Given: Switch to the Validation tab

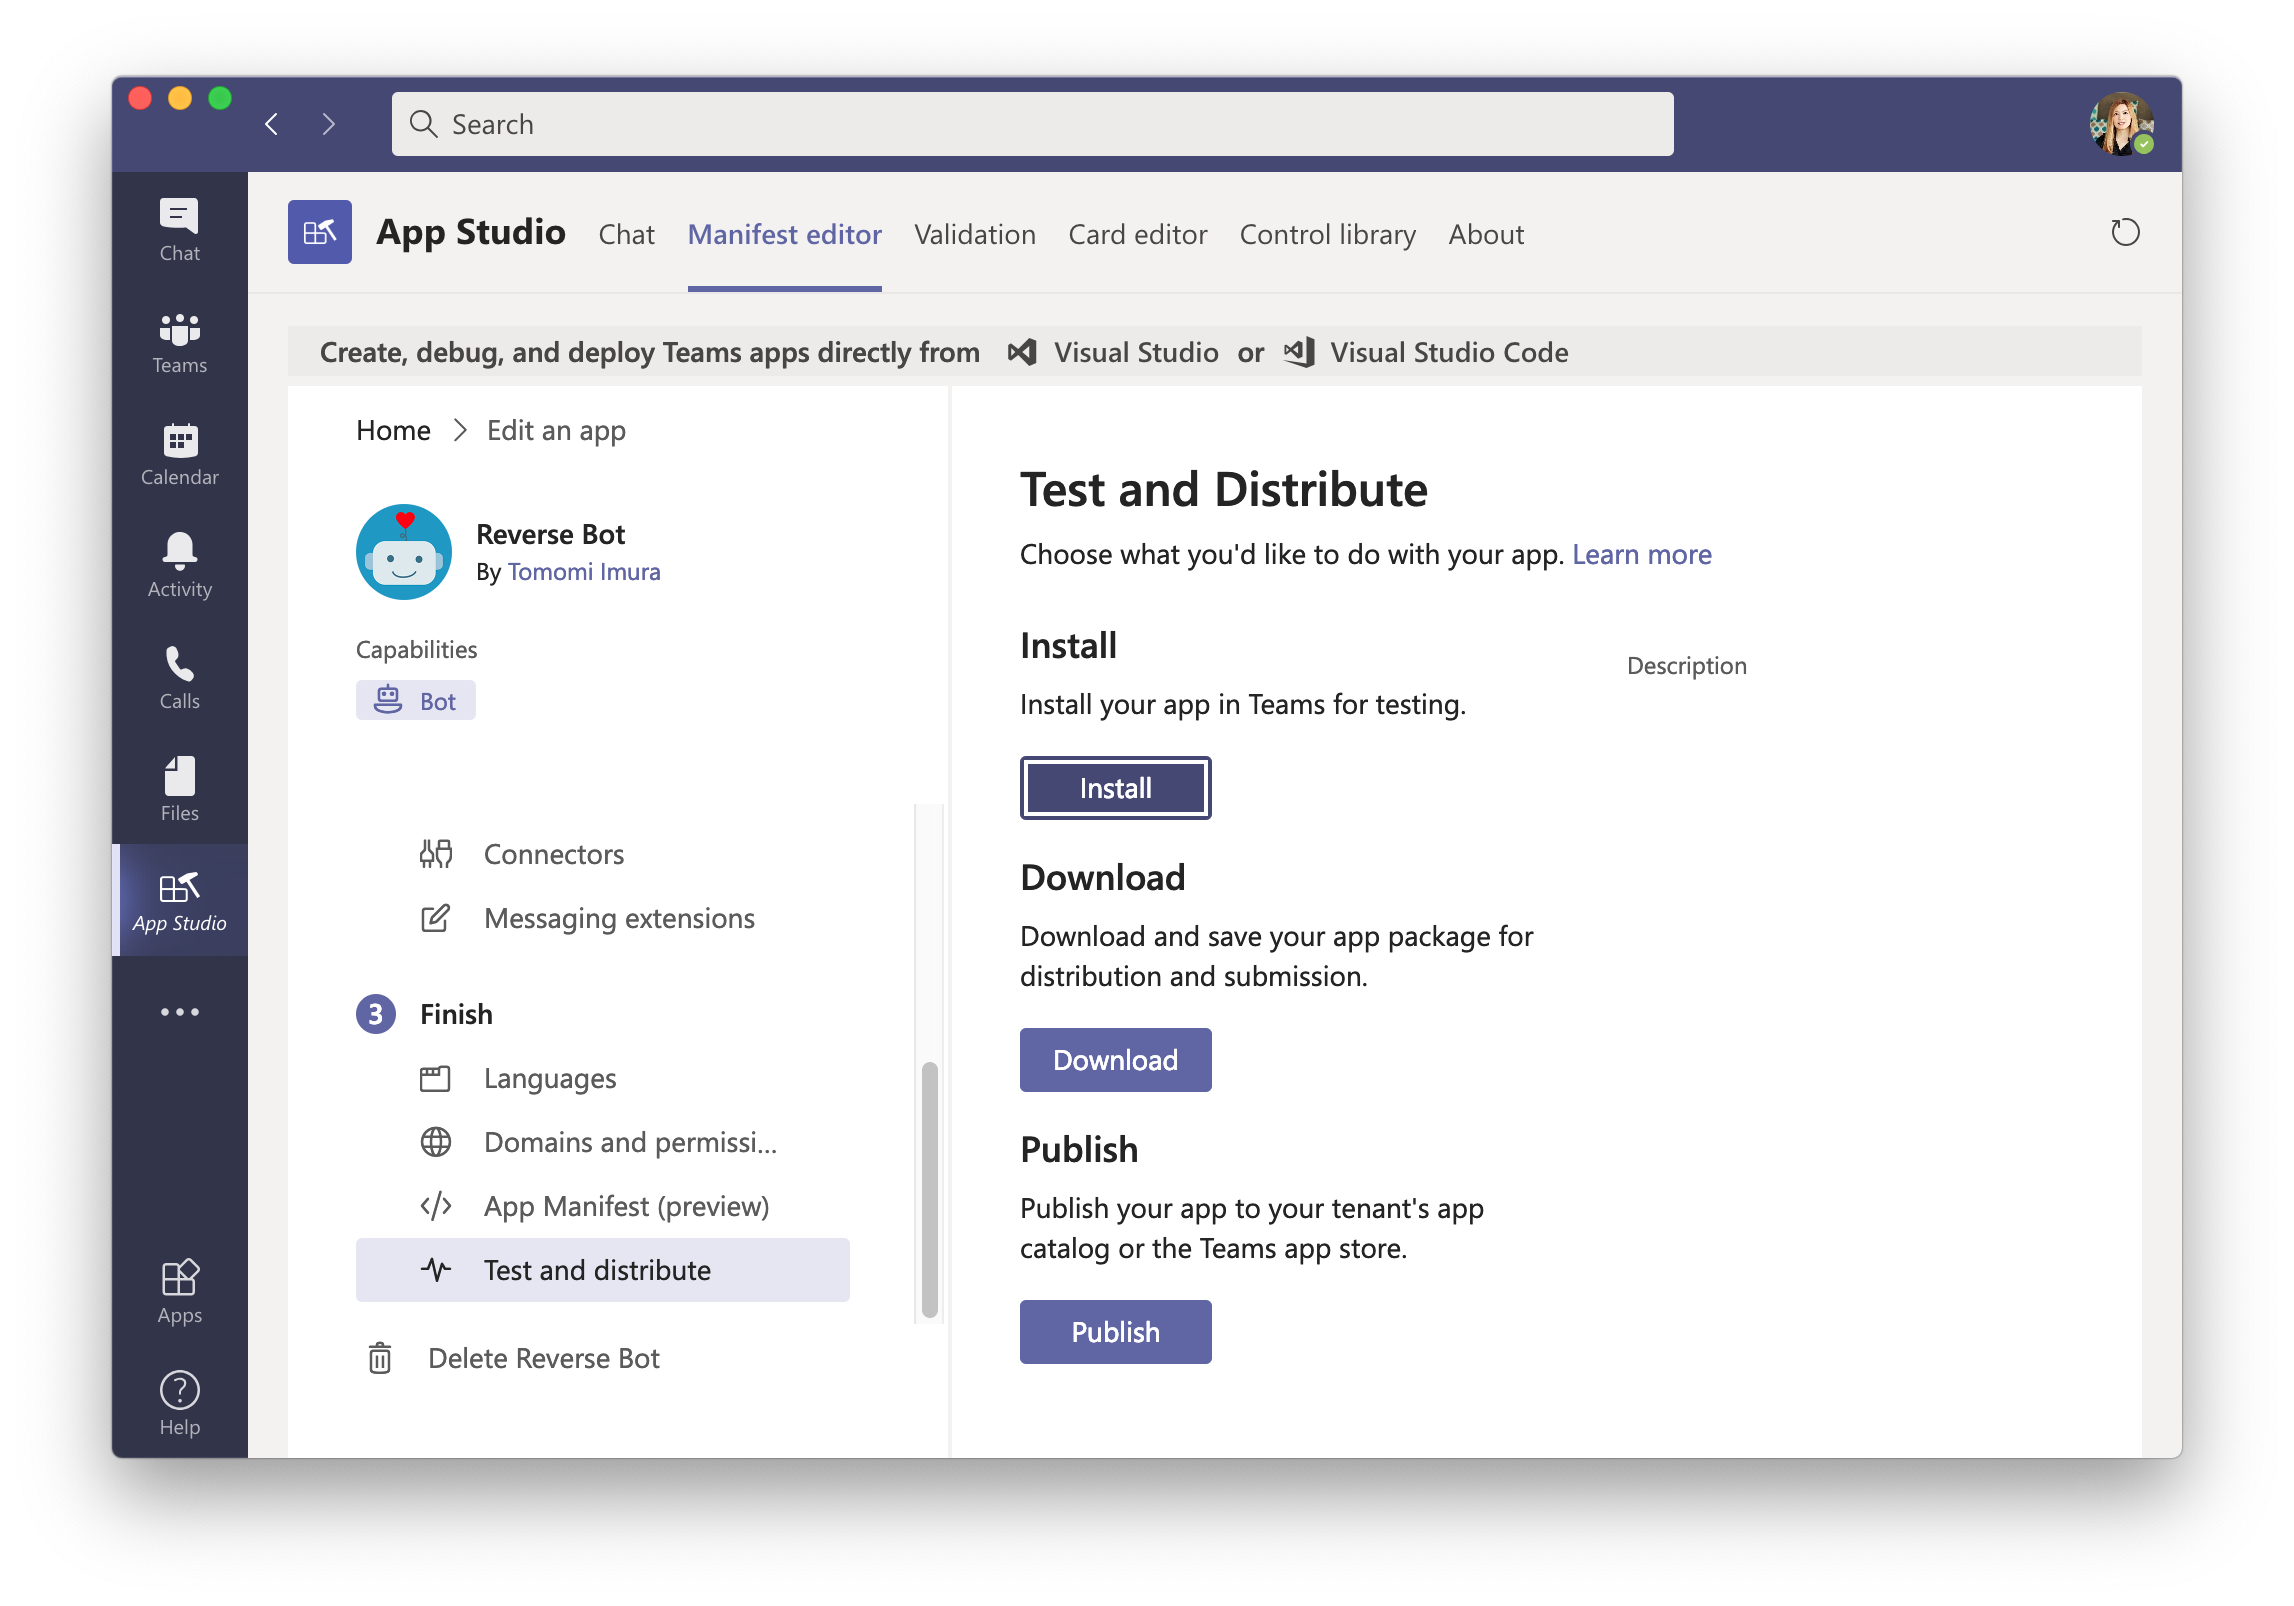Looking at the screenshot, I should (975, 234).
